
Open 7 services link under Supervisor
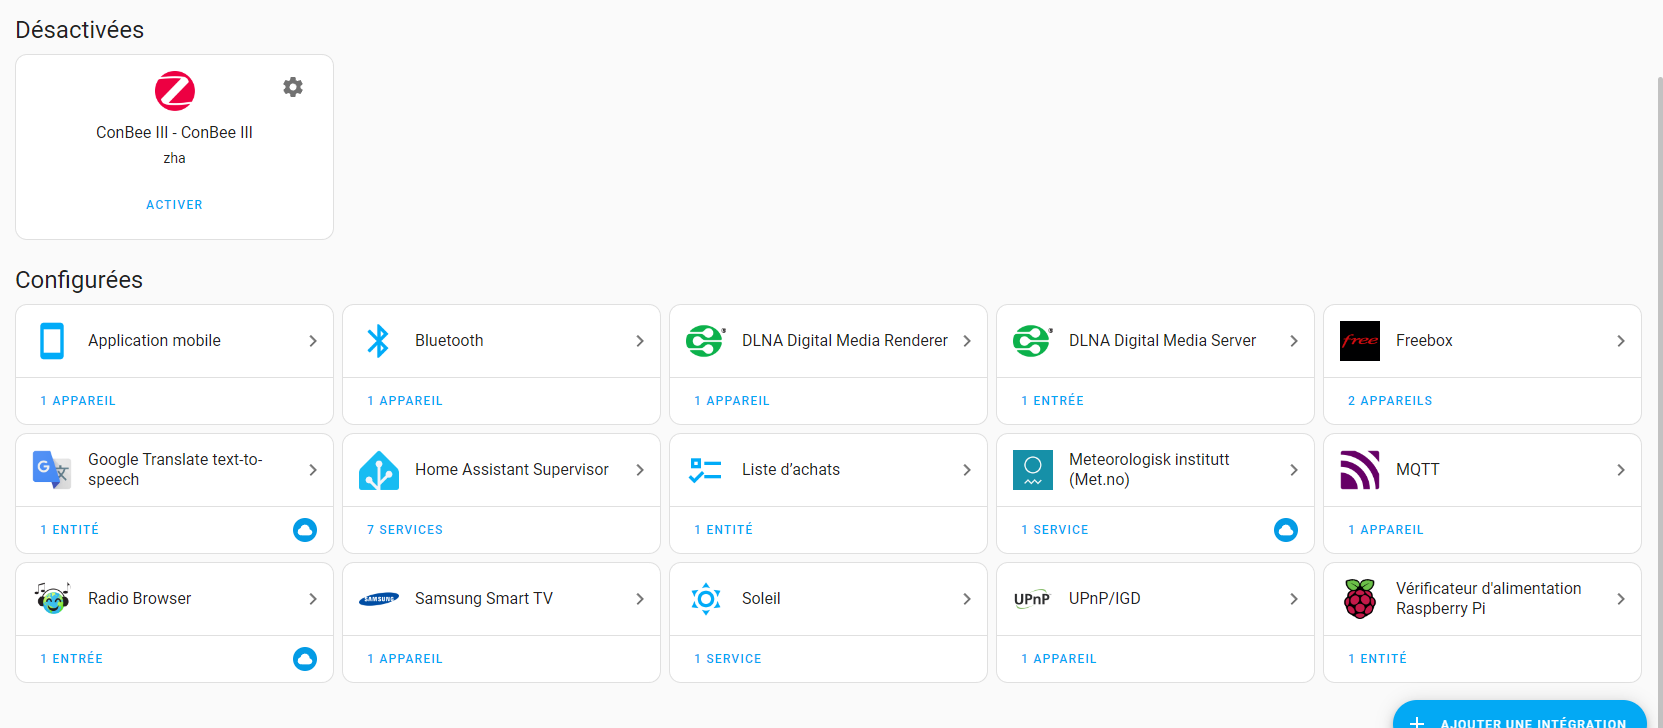(x=404, y=530)
